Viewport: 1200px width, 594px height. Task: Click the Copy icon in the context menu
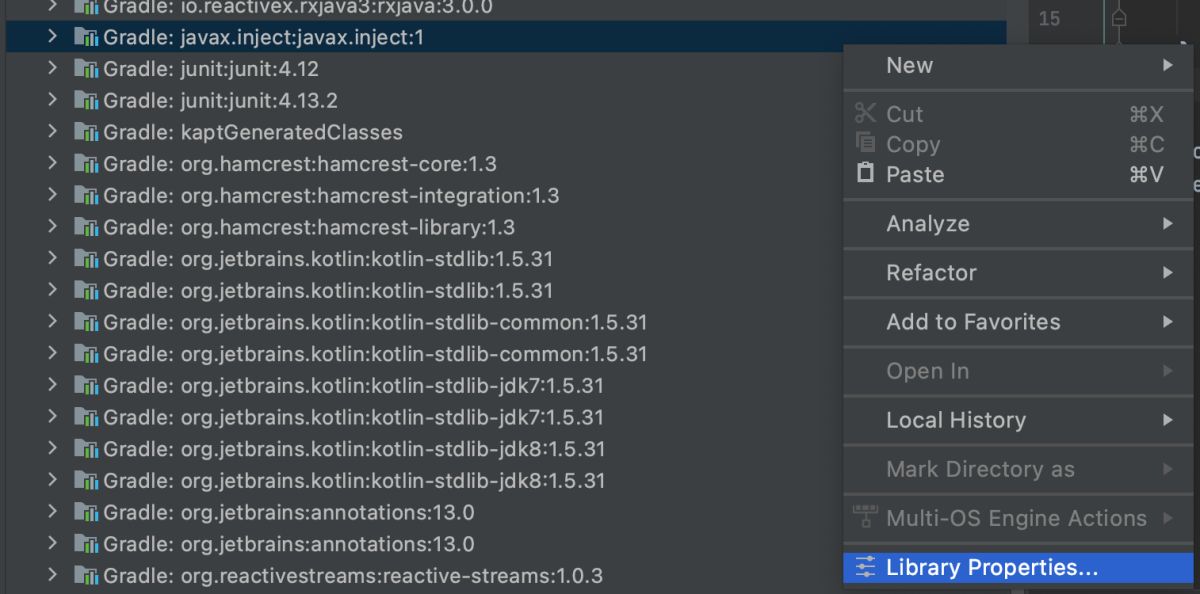865,144
